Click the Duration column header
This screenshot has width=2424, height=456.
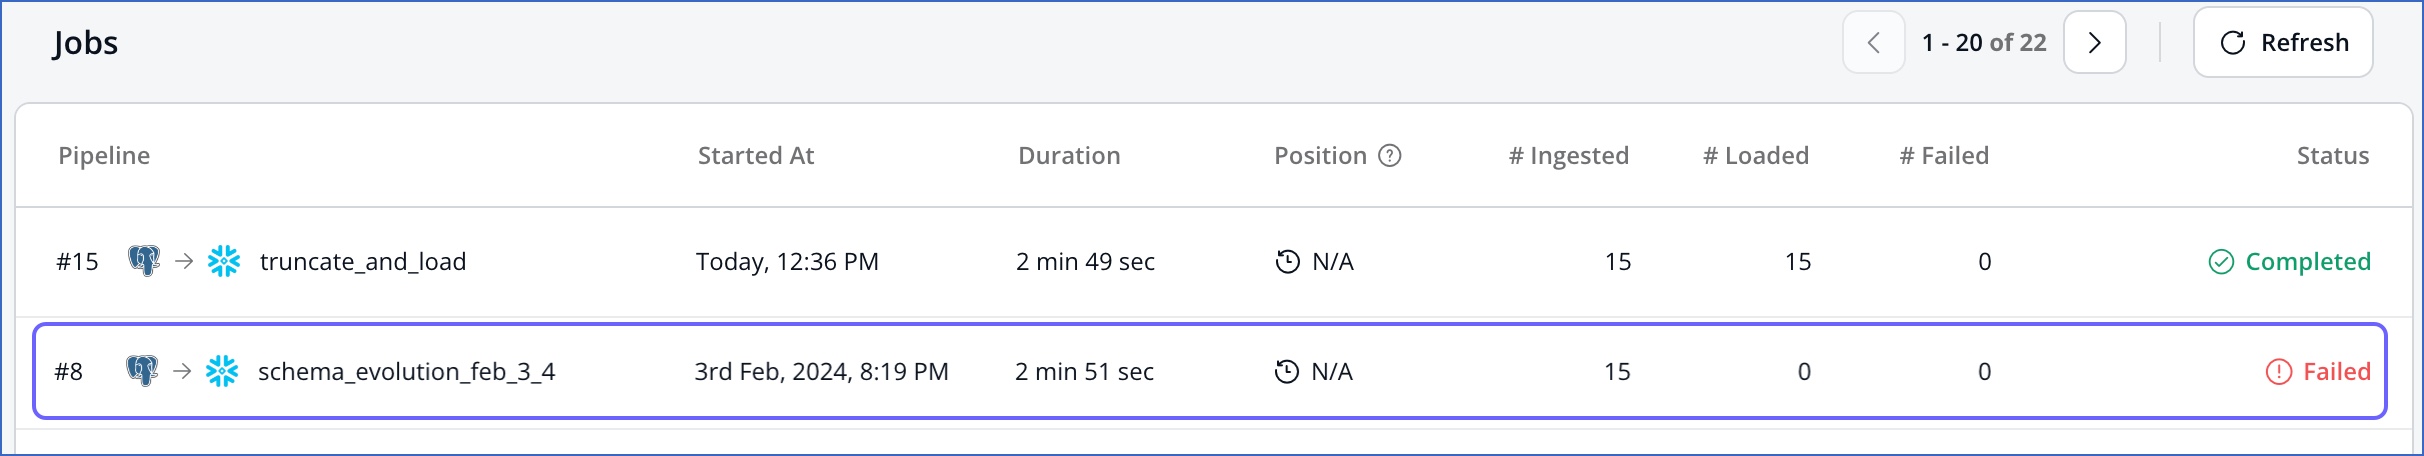(x=1069, y=156)
